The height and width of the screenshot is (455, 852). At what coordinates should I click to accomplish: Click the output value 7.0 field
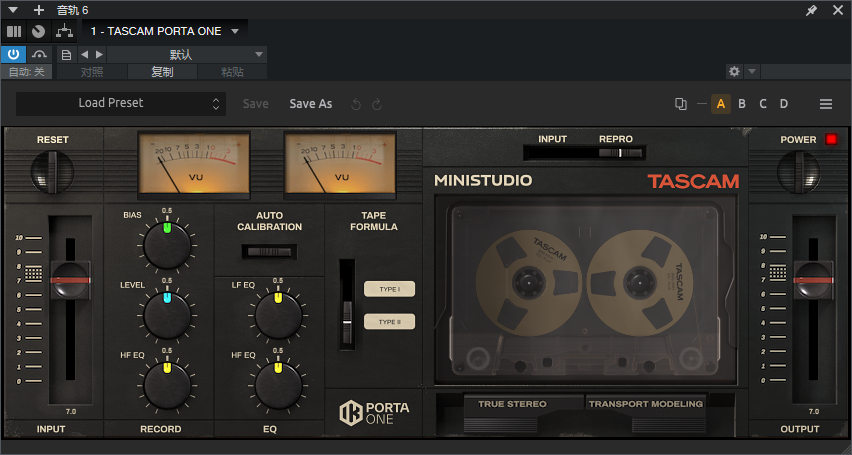(813, 412)
